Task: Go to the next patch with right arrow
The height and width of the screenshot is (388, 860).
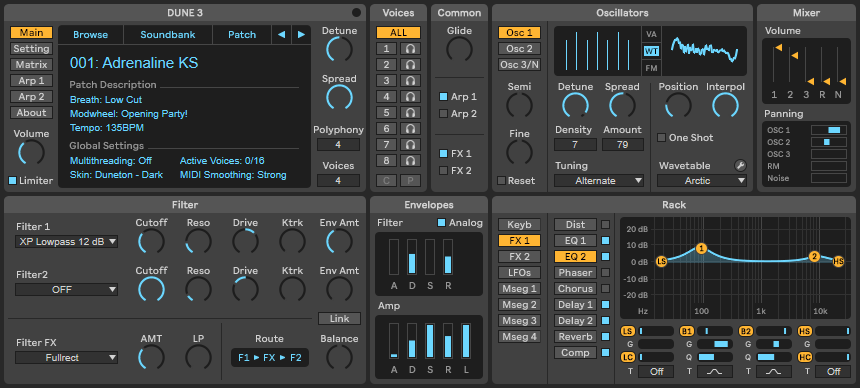Action: (301, 35)
